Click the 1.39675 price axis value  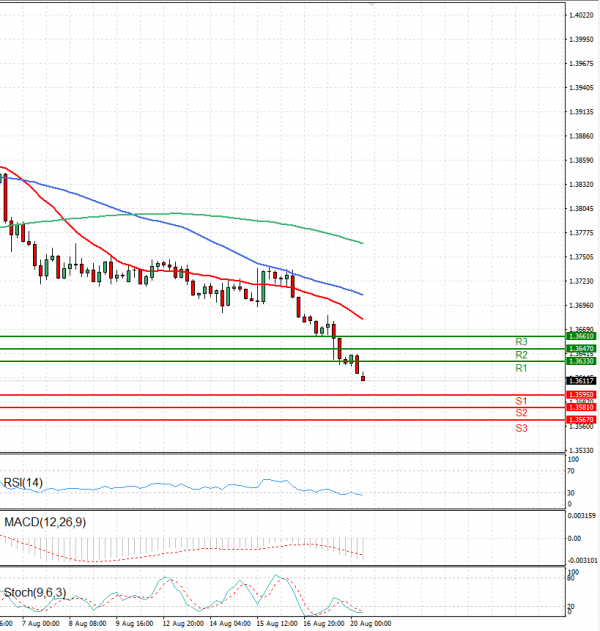[581, 64]
